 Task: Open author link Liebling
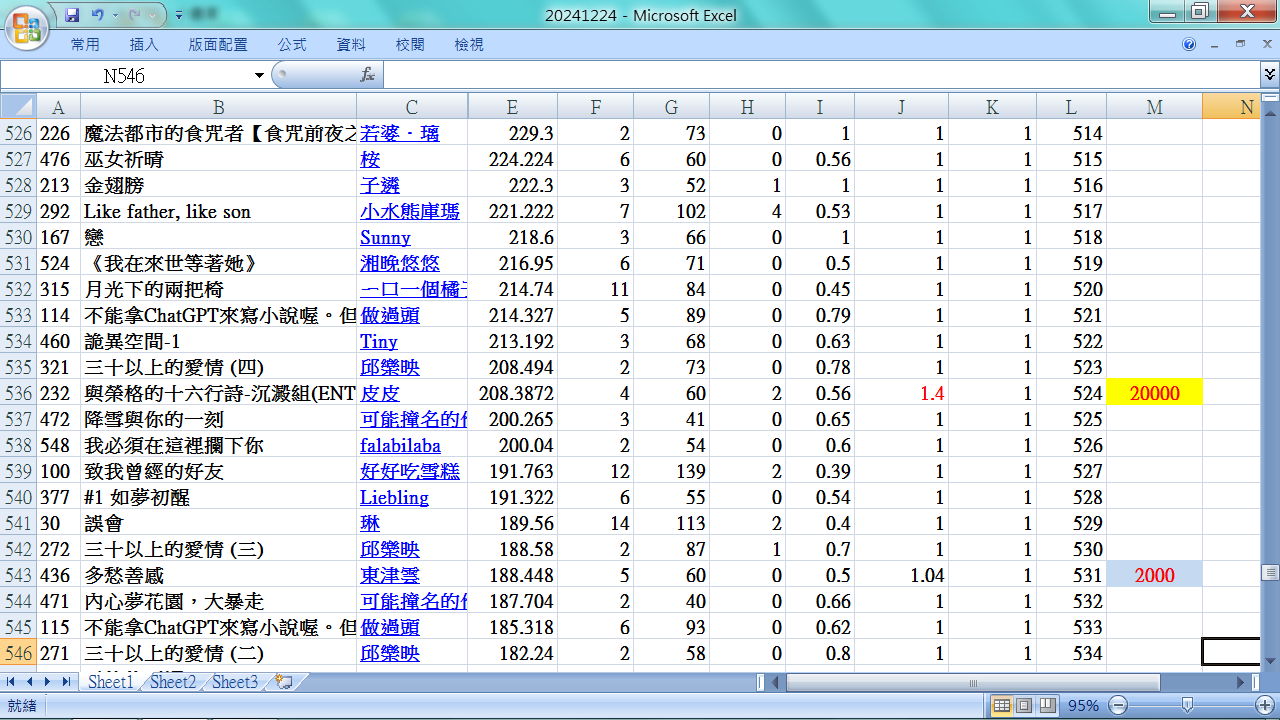pos(394,497)
